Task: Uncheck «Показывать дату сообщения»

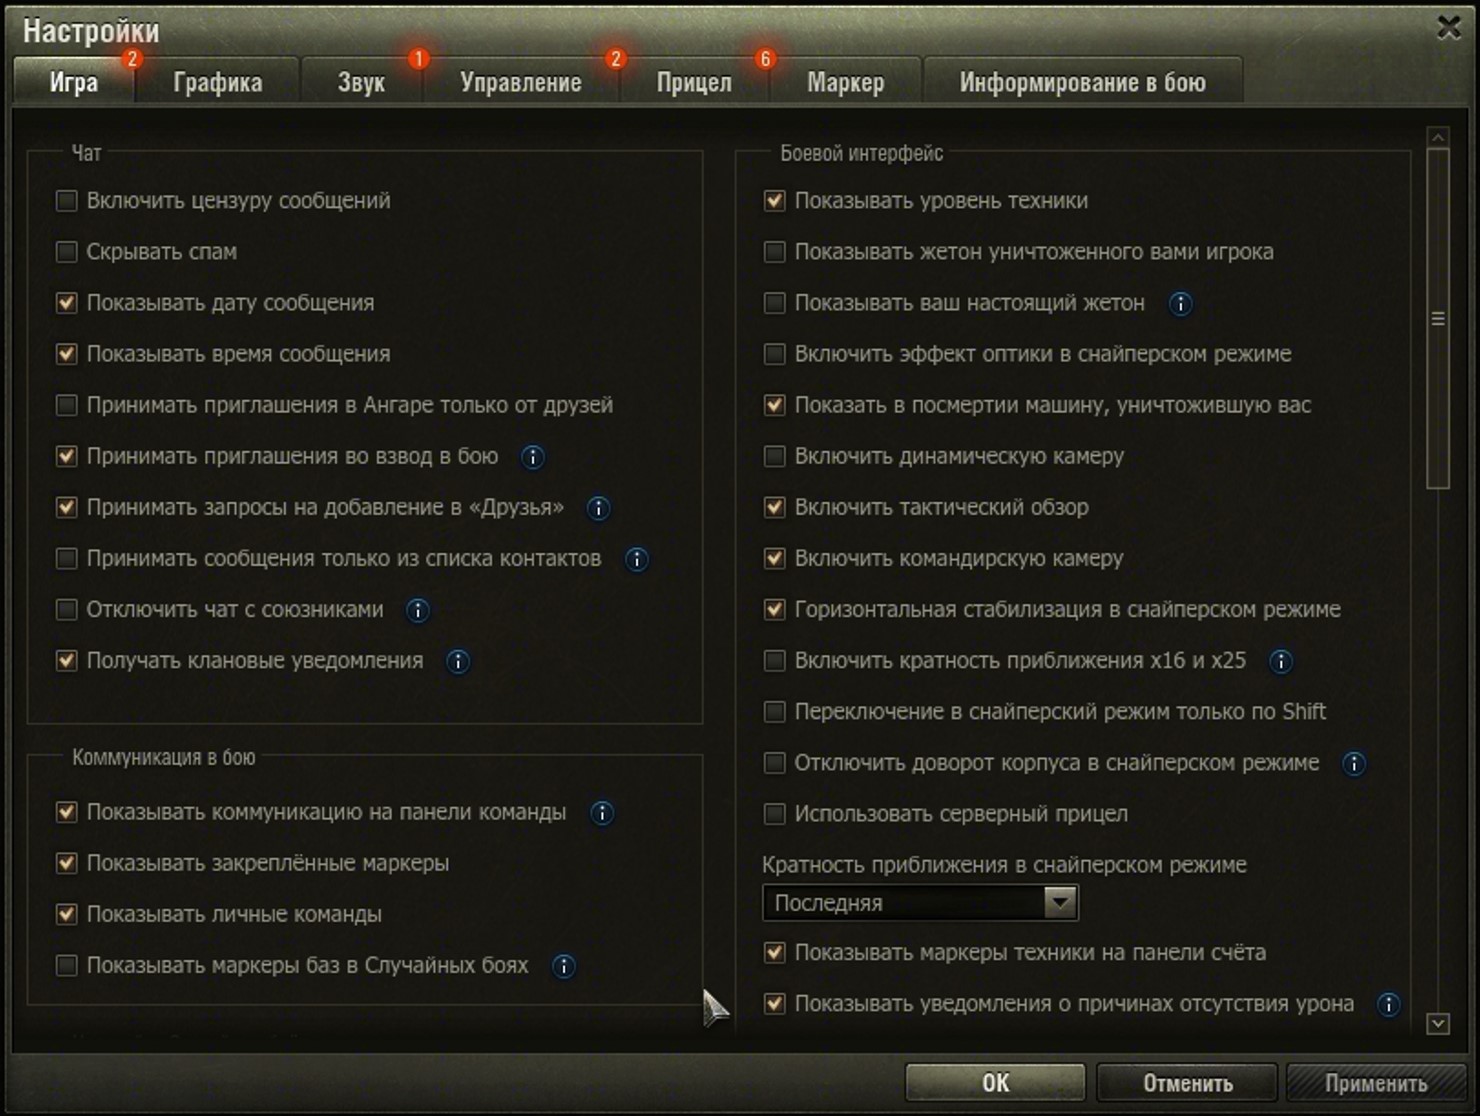Action: 67,303
